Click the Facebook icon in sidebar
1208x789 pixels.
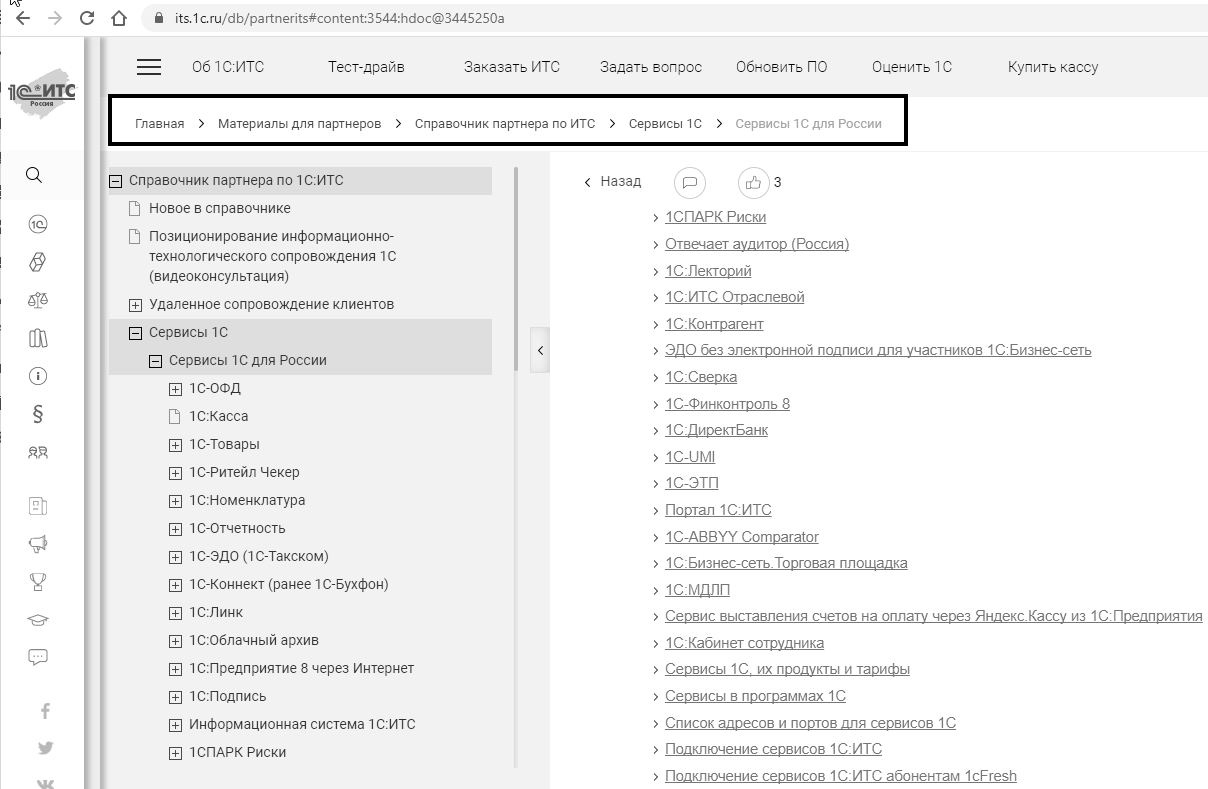45,711
